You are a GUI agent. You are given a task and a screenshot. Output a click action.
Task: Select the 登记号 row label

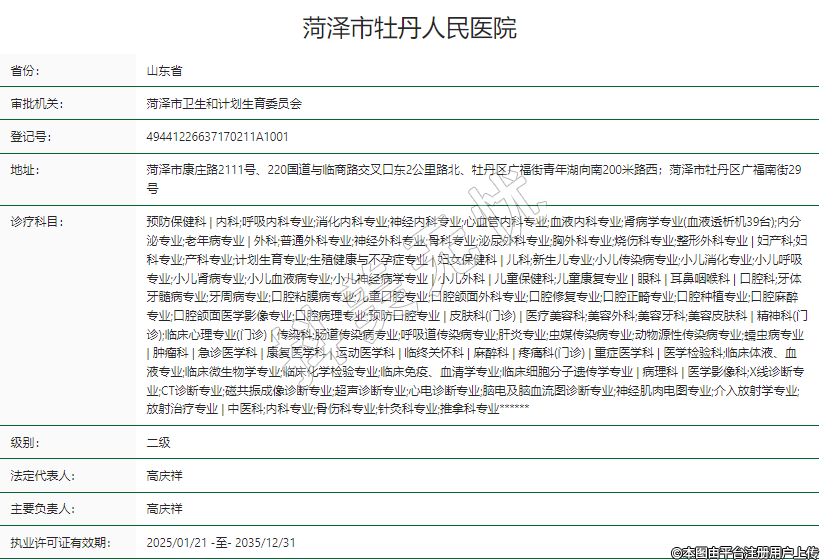(31, 136)
